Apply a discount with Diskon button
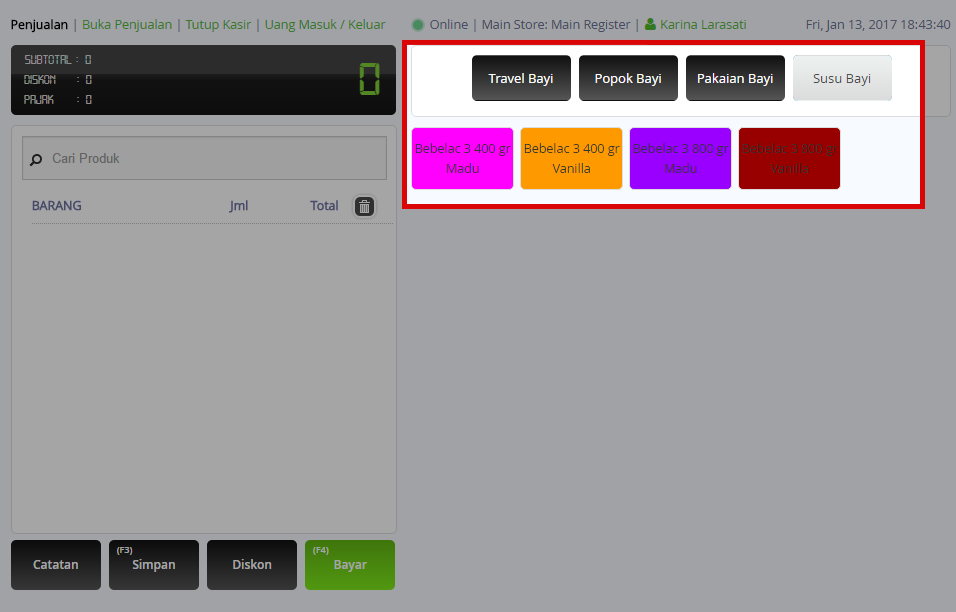The height and width of the screenshot is (612, 956). 252,564
